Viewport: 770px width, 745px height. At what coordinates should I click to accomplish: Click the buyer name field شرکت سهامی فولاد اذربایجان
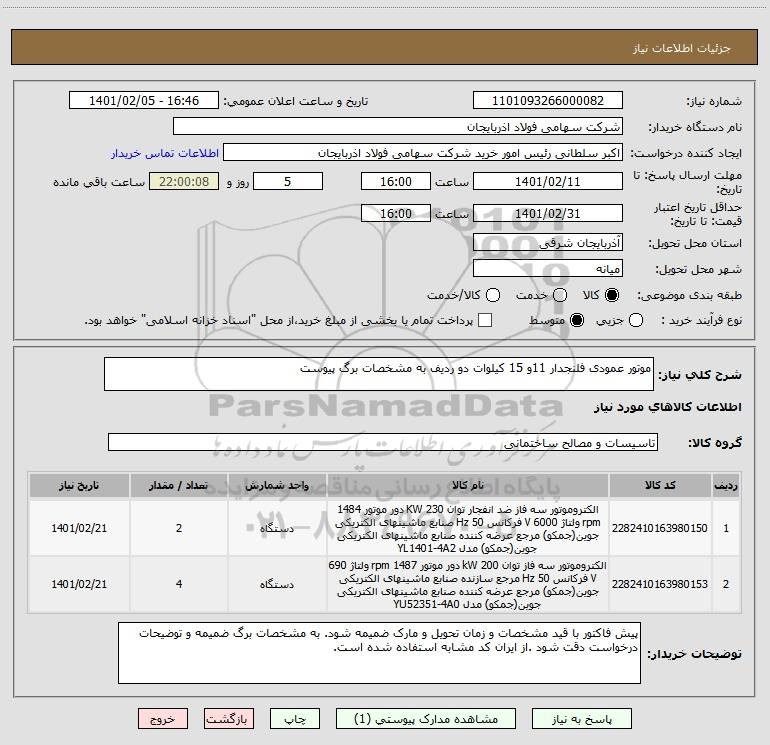coord(398,127)
